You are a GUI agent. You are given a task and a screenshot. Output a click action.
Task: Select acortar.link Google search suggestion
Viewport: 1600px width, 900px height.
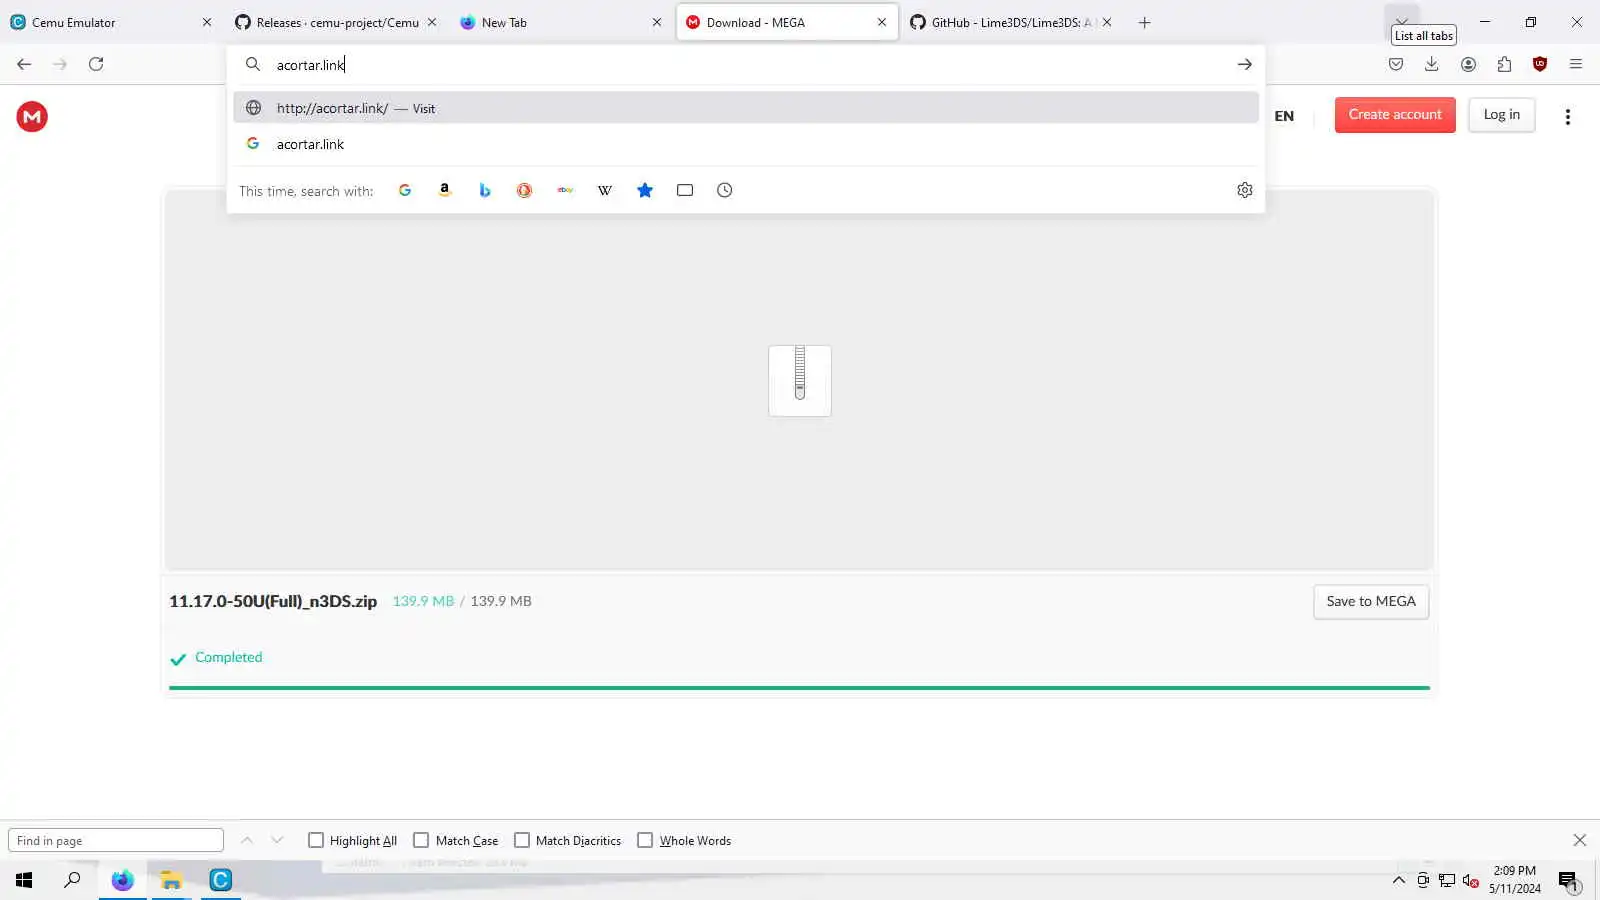click(746, 144)
